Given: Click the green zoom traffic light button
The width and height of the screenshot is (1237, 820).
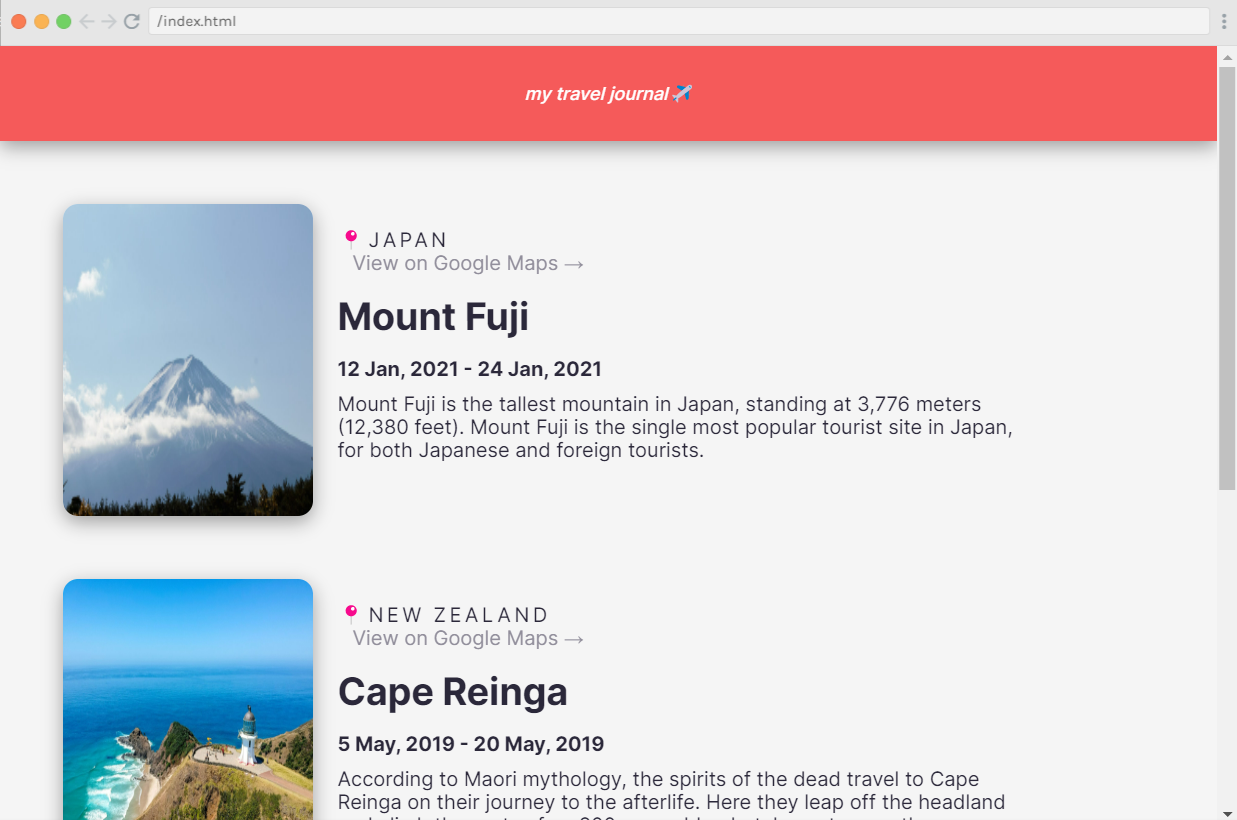Looking at the screenshot, I should (x=64, y=19).
